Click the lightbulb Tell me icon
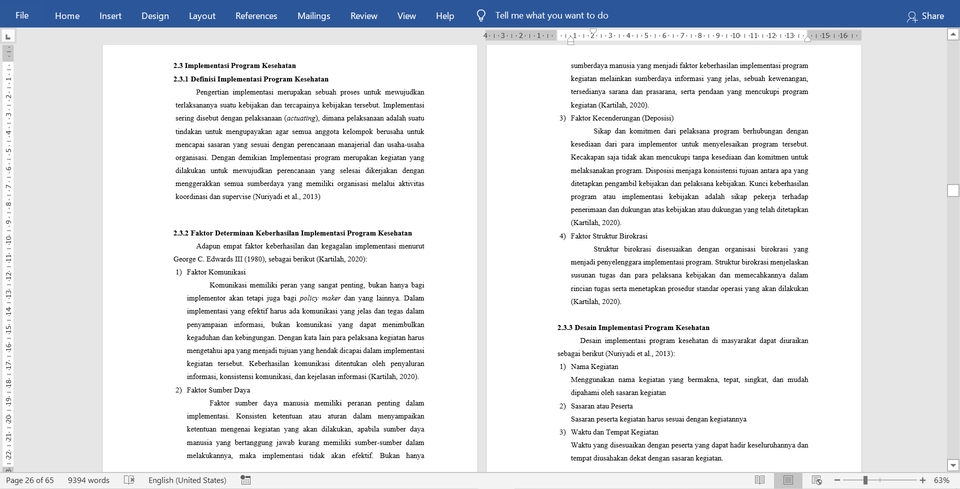Image resolution: width=960 pixels, height=489 pixels. click(x=481, y=16)
